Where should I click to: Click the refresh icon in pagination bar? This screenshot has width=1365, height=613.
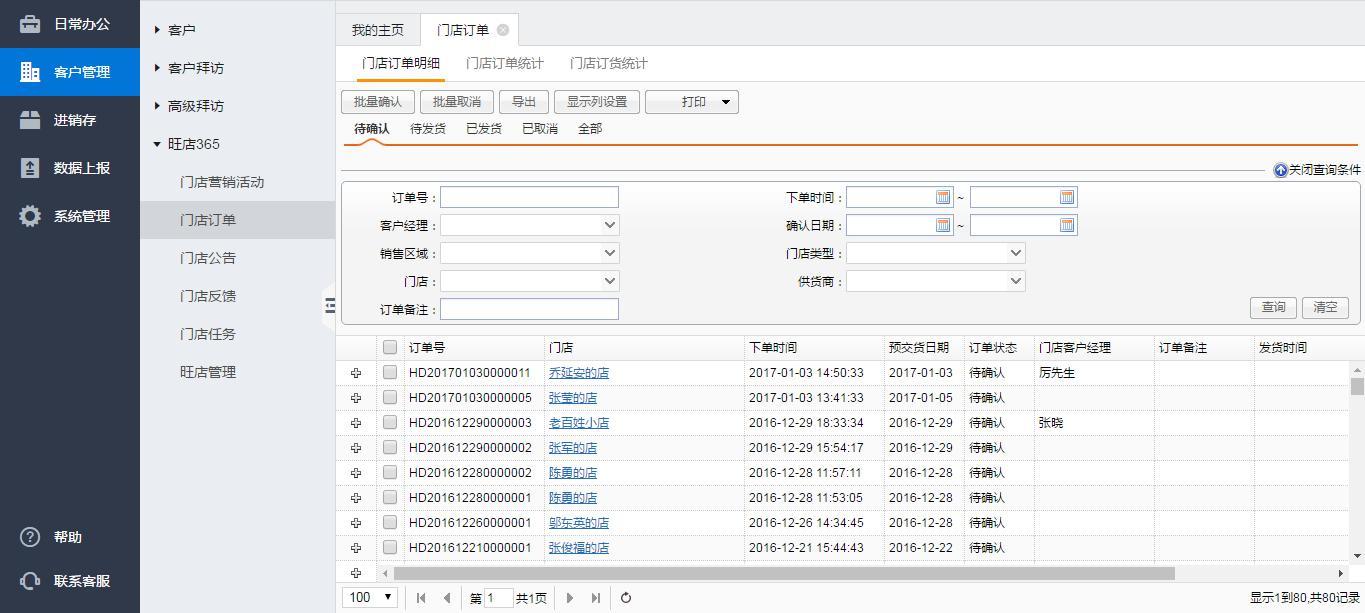pyautogui.click(x=626, y=598)
